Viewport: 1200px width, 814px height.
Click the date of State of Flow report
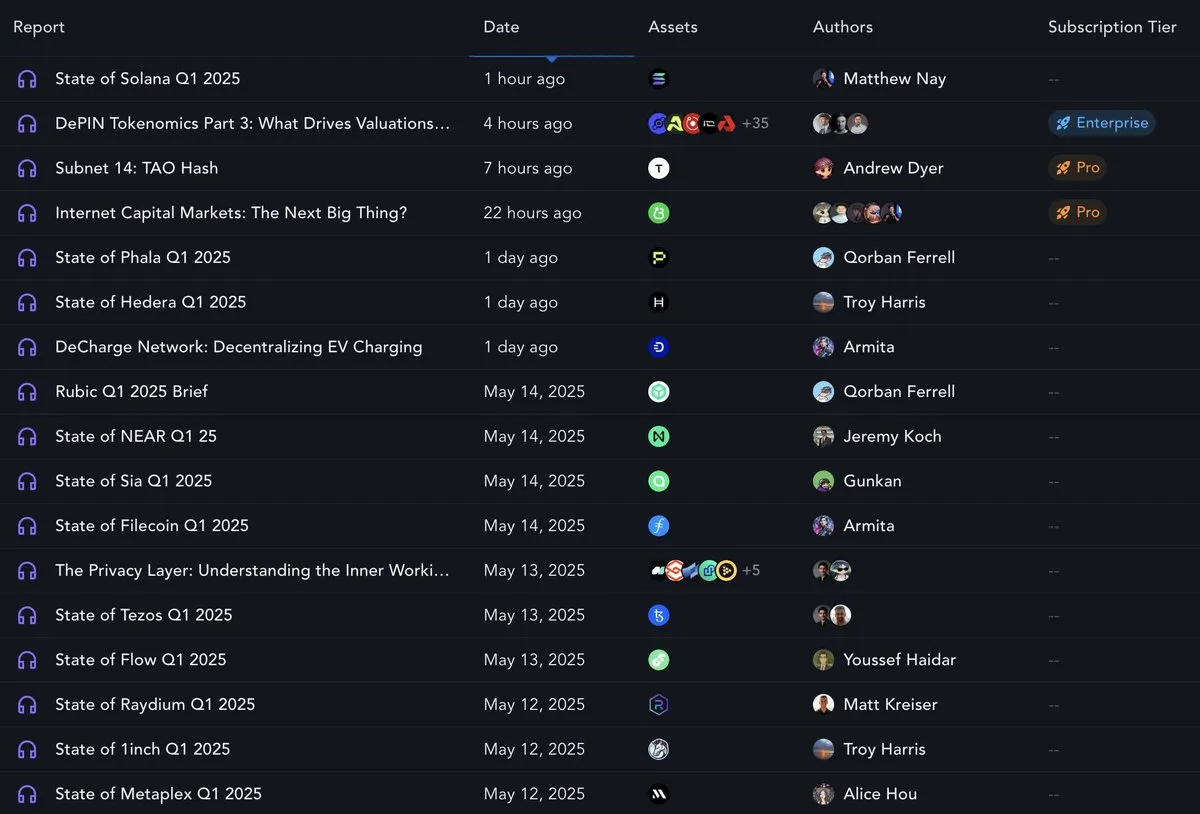534,660
